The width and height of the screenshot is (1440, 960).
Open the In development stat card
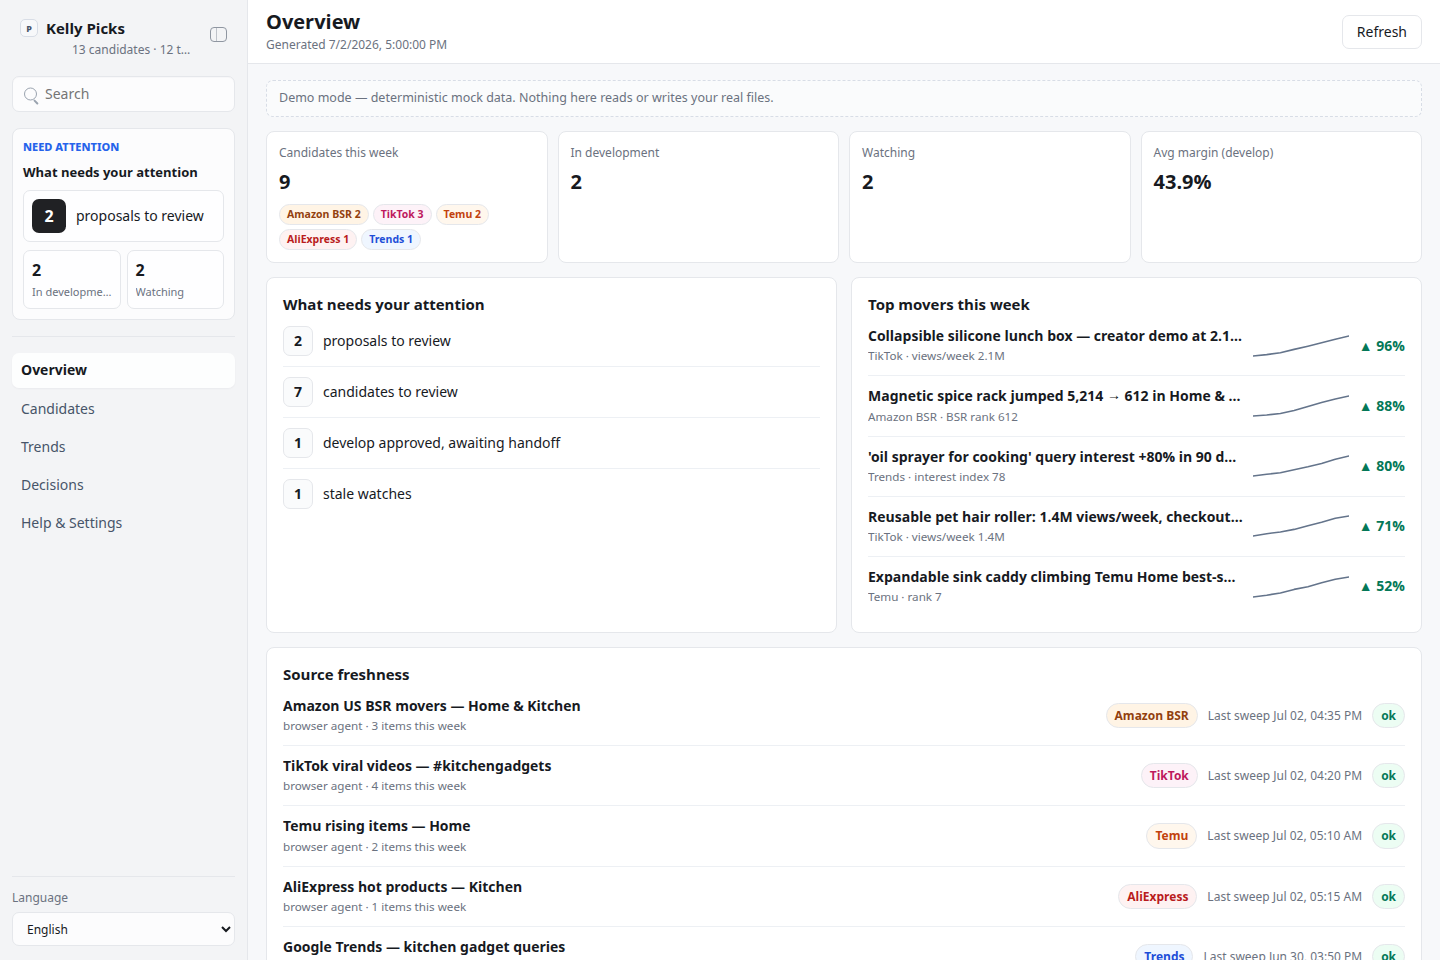698,197
